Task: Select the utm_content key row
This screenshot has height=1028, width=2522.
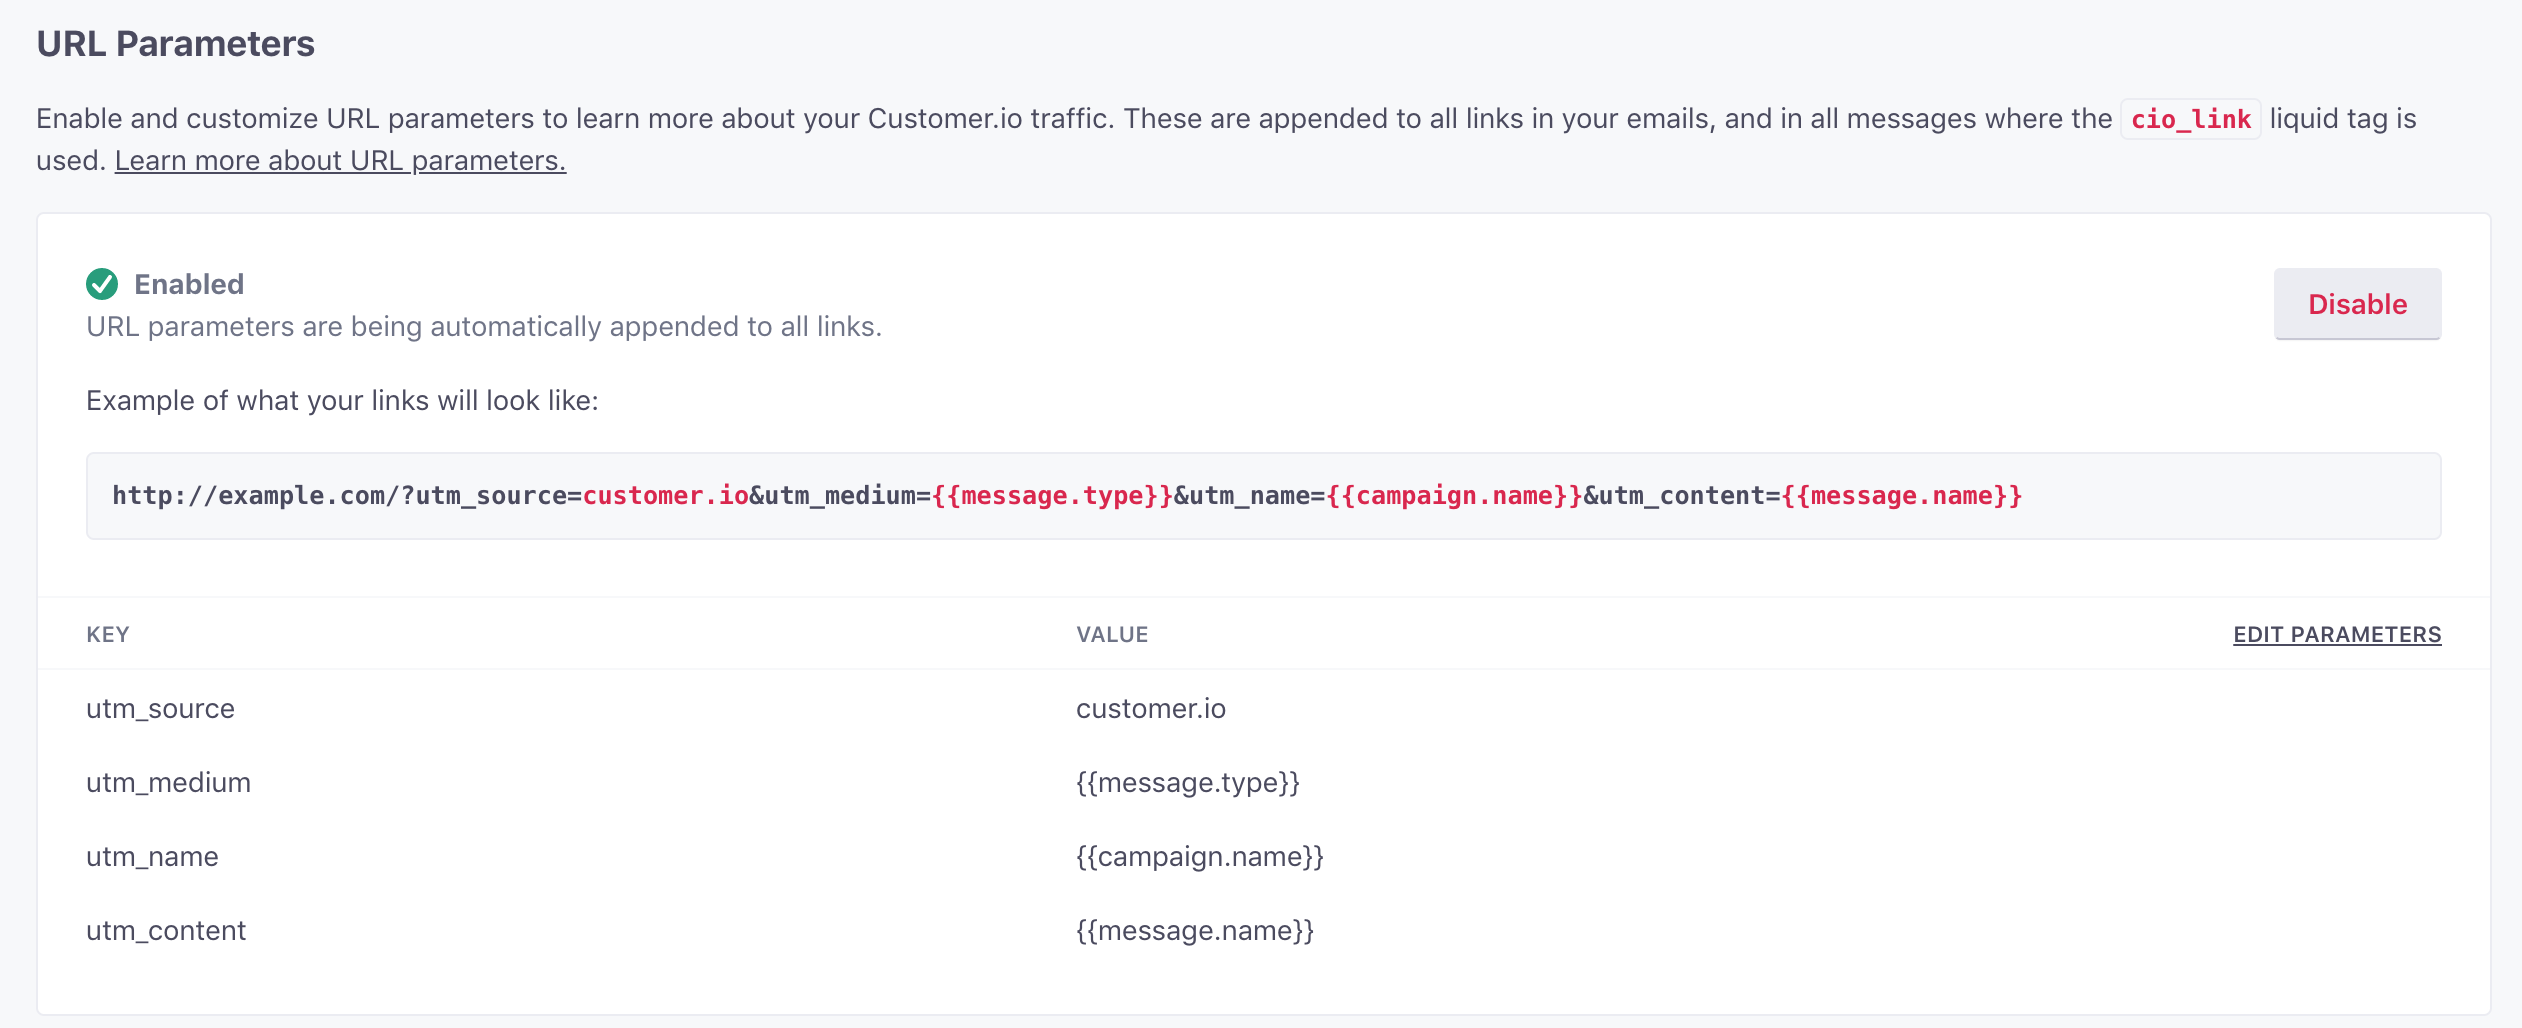Action: point(166,931)
